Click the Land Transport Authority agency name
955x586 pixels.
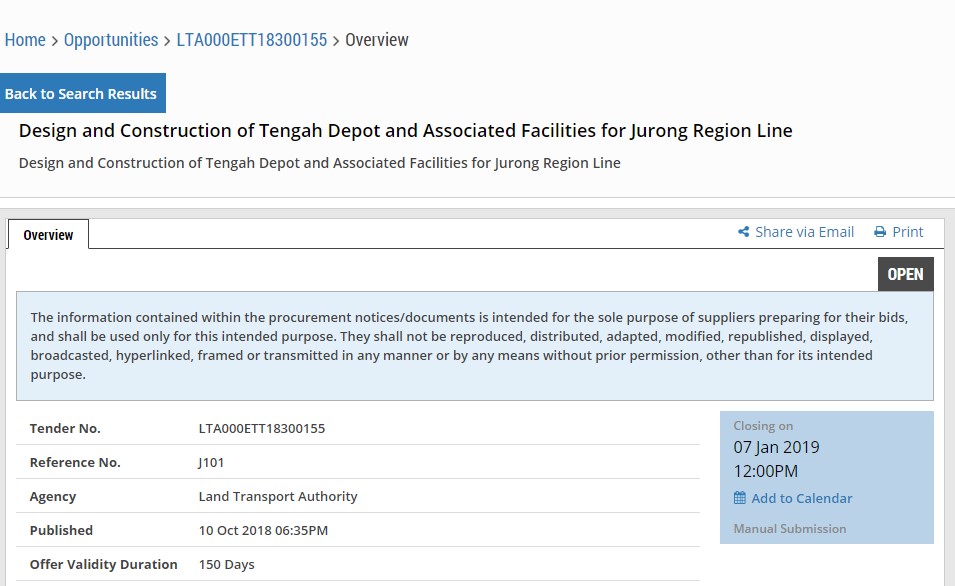[x=278, y=496]
